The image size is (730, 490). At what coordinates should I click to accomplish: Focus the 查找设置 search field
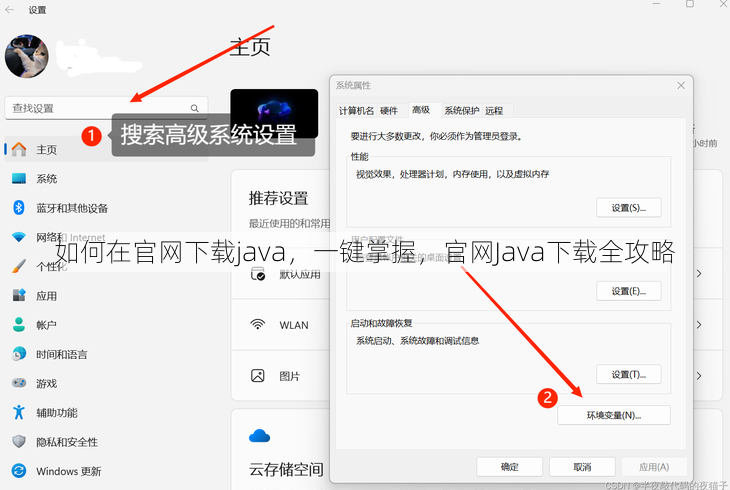coord(106,108)
